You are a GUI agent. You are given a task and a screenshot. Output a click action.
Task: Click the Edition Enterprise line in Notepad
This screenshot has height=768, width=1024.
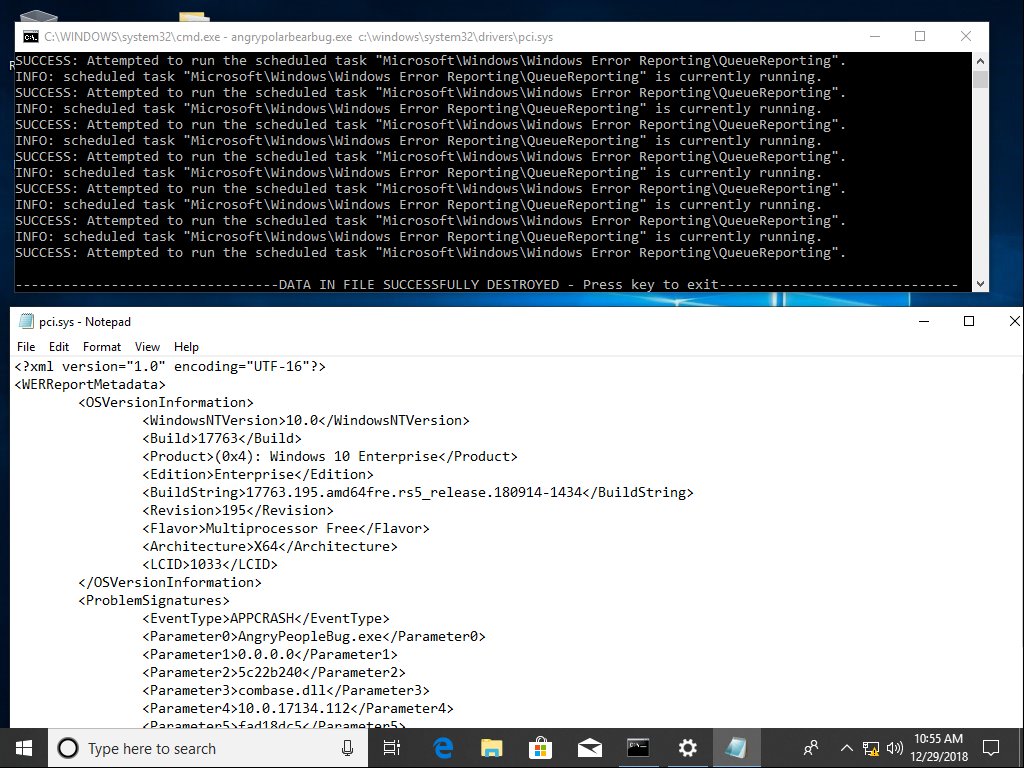(x=258, y=475)
